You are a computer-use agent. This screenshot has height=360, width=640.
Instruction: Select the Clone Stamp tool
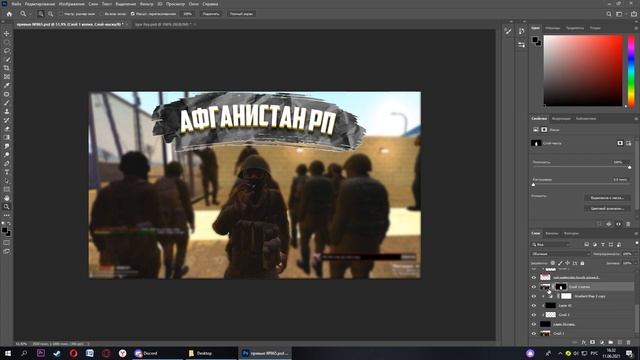point(7,111)
